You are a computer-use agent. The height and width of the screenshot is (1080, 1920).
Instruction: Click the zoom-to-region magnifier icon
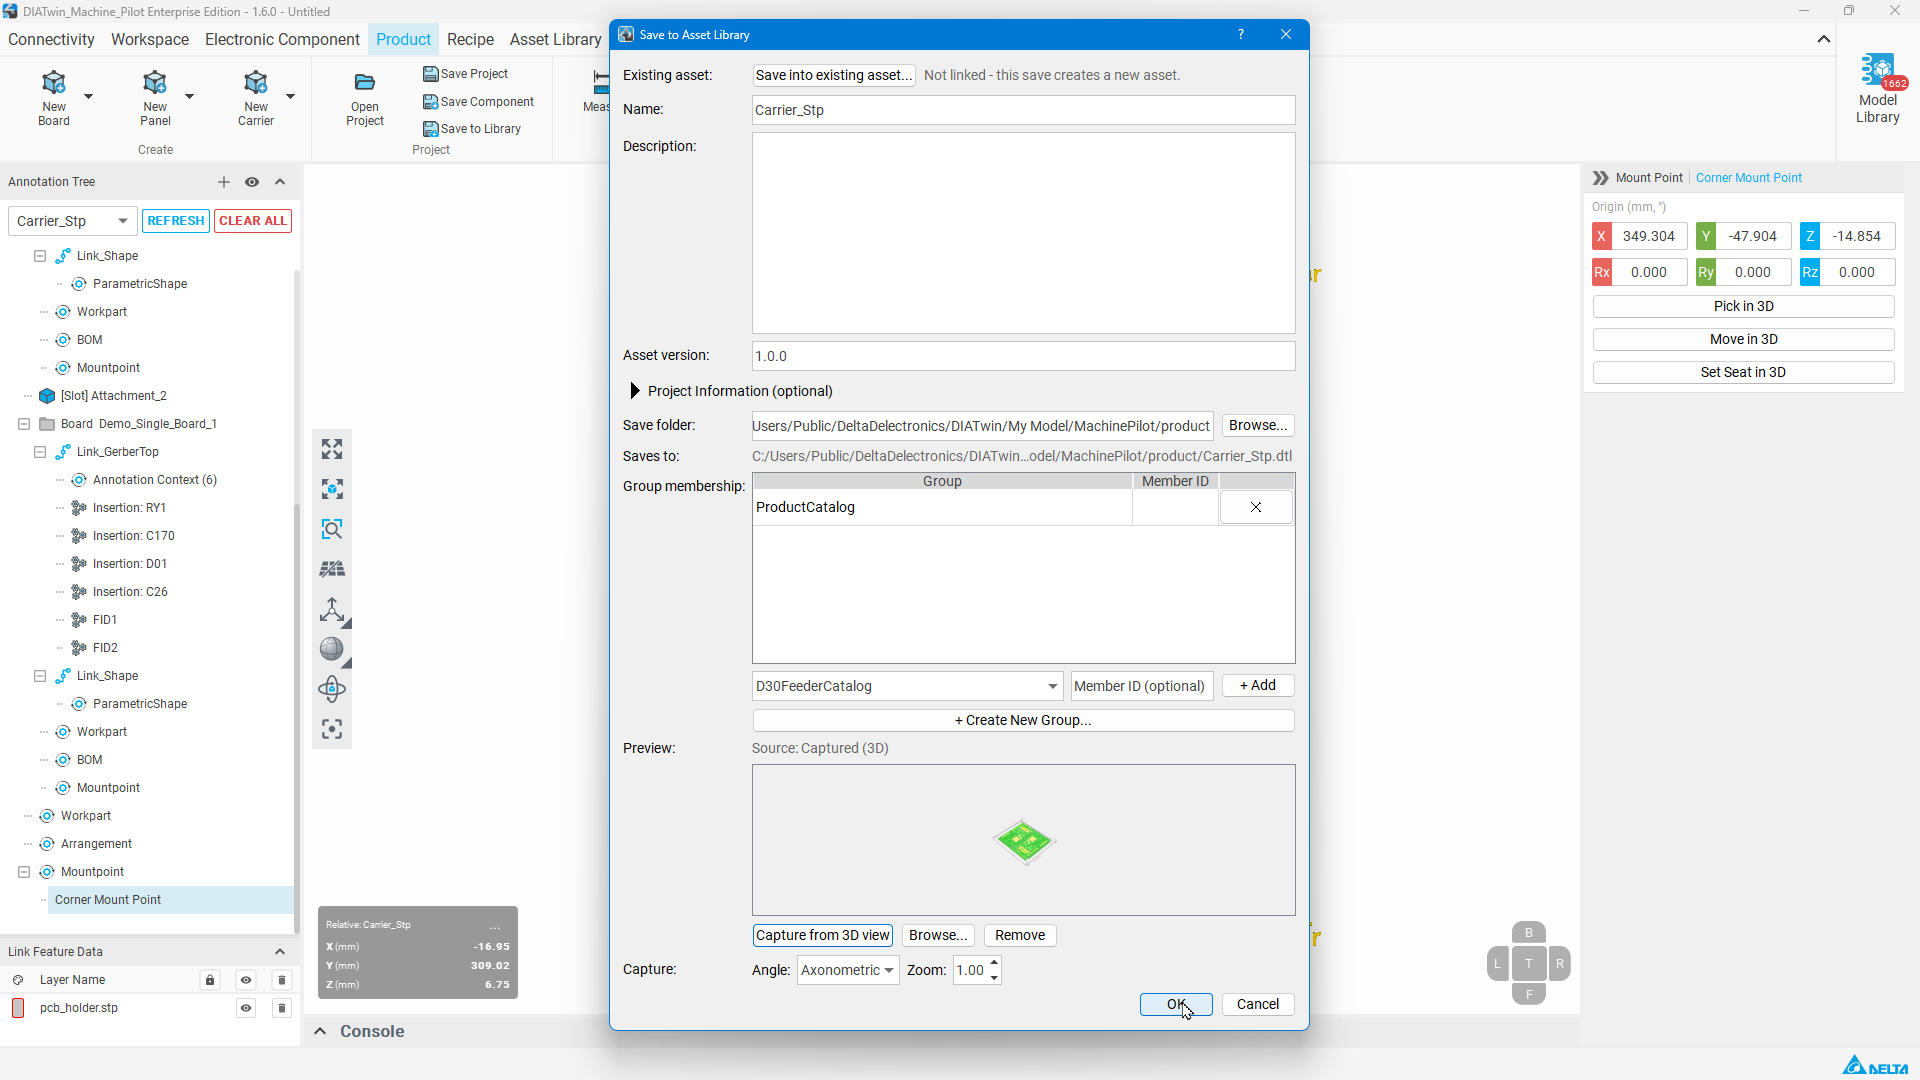(x=332, y=529)
